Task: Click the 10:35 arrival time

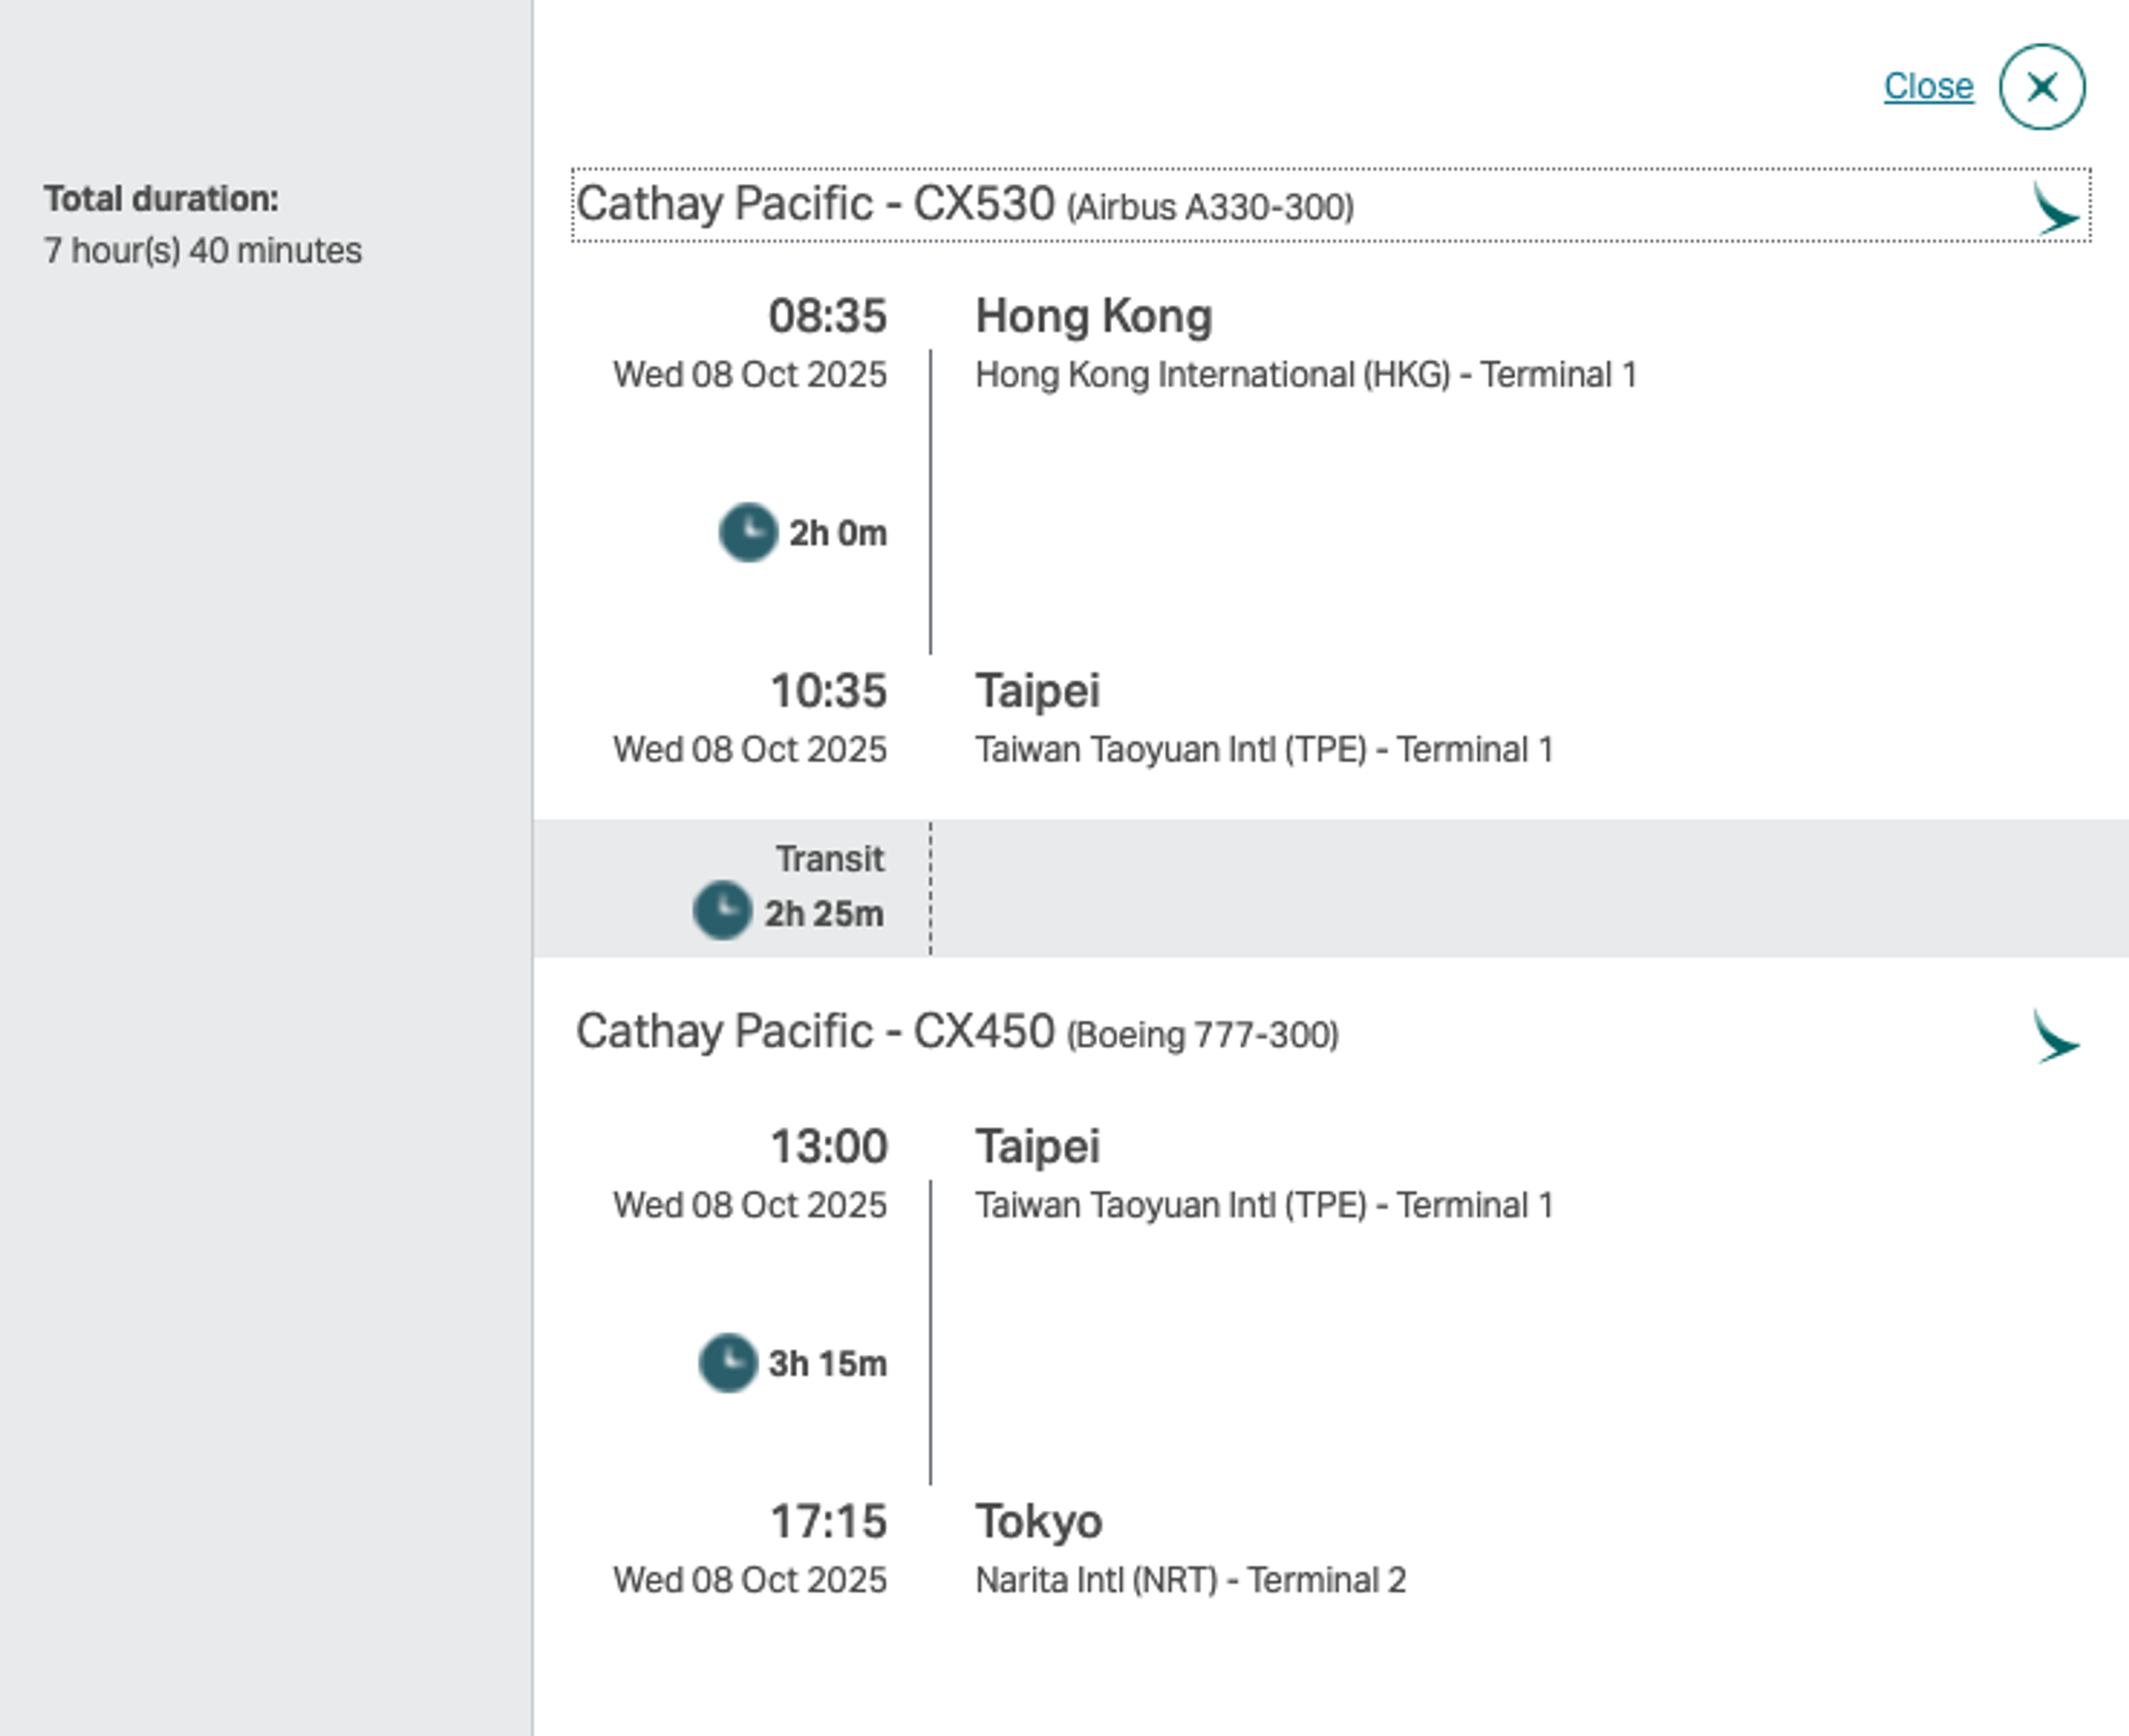Action: coord(828,691)
